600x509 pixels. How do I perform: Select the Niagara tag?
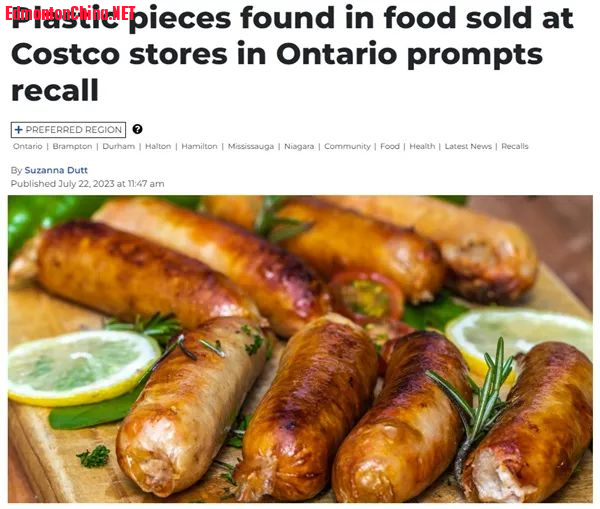(x=299, y=146)
